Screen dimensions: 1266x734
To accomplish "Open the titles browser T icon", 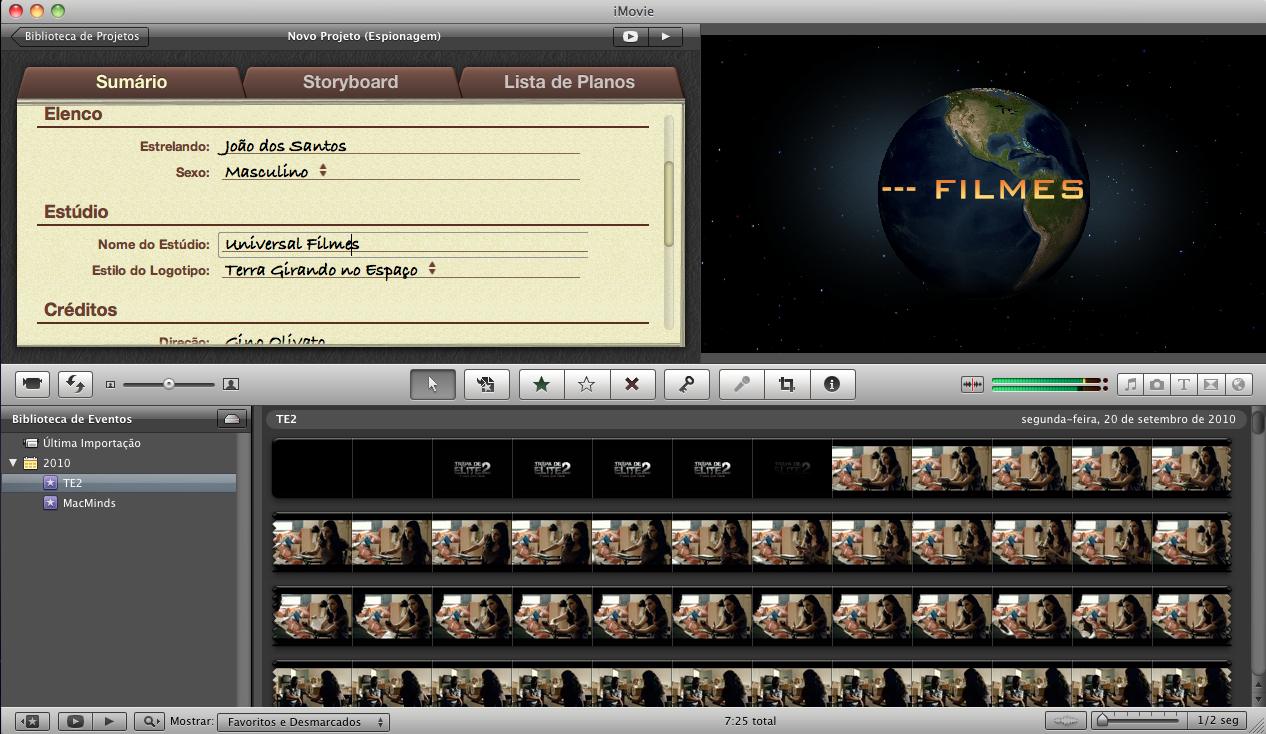I will point(1184,384).
